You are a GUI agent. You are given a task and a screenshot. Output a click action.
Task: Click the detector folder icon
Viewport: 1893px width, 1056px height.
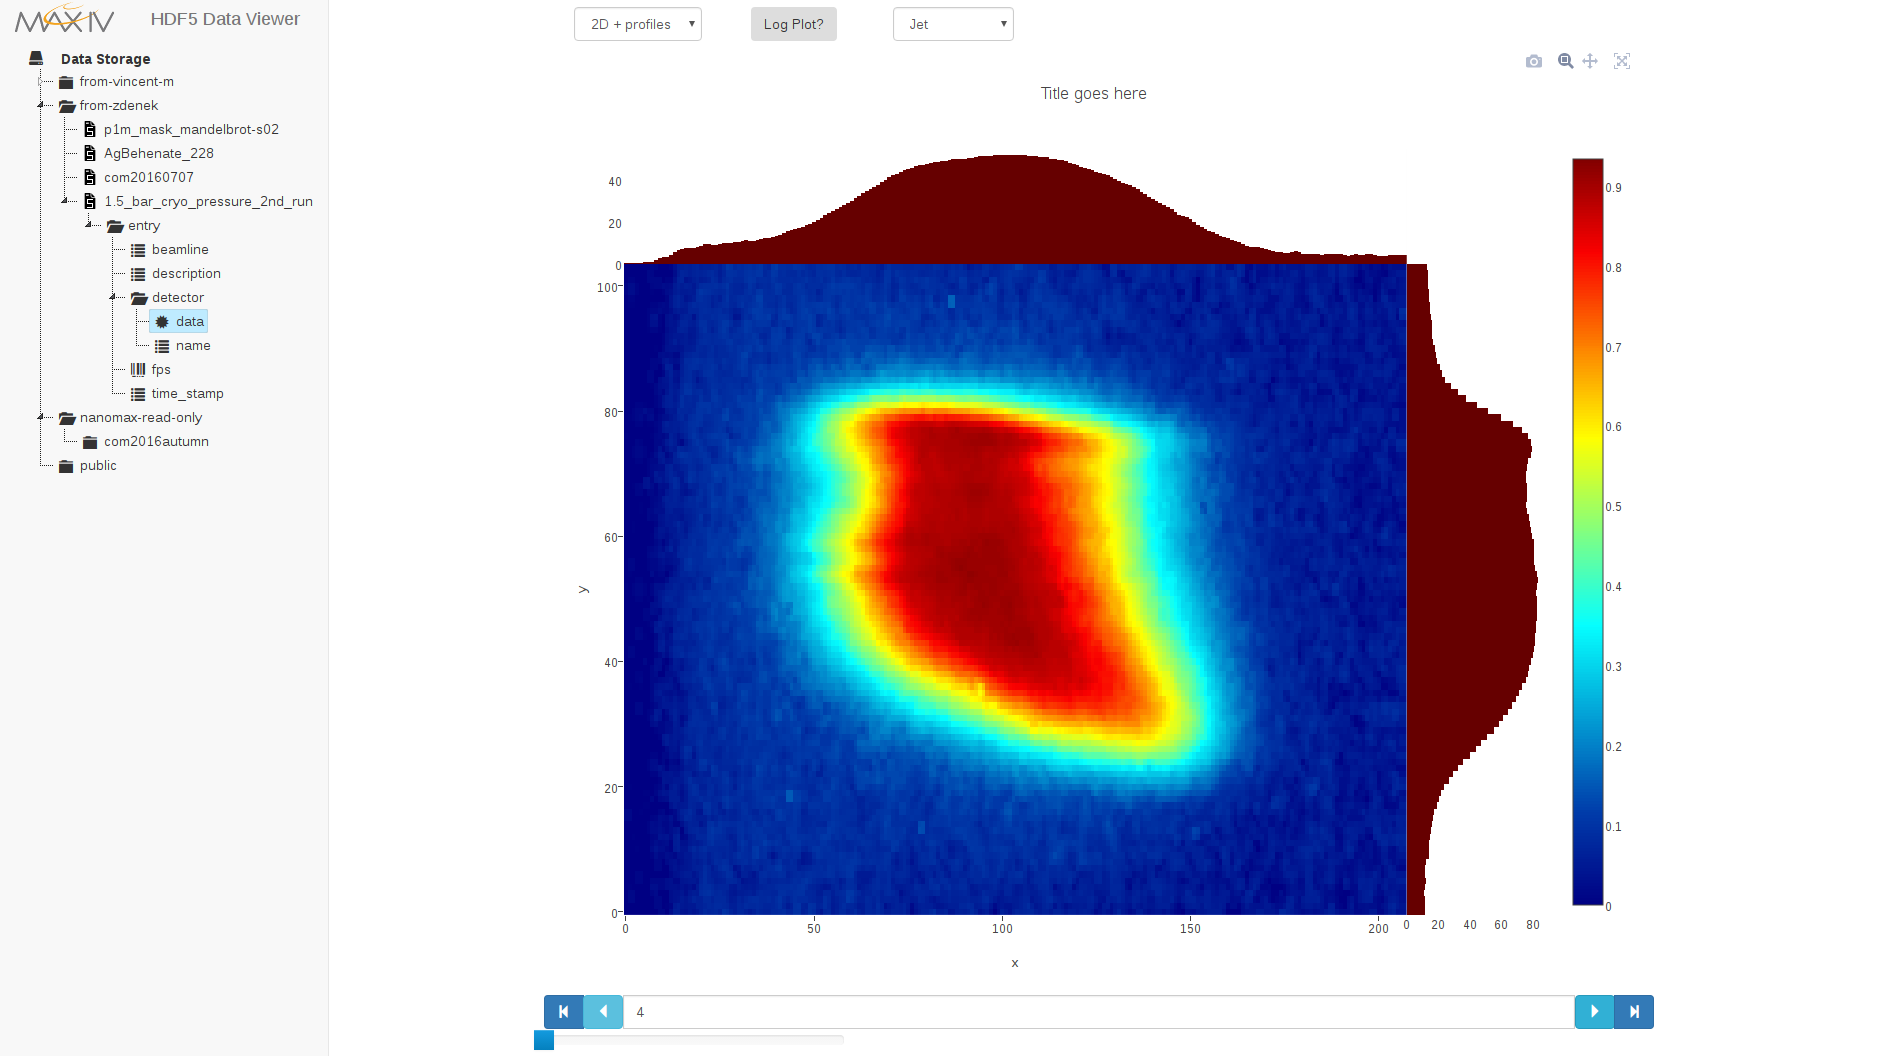tap(139, 298)
